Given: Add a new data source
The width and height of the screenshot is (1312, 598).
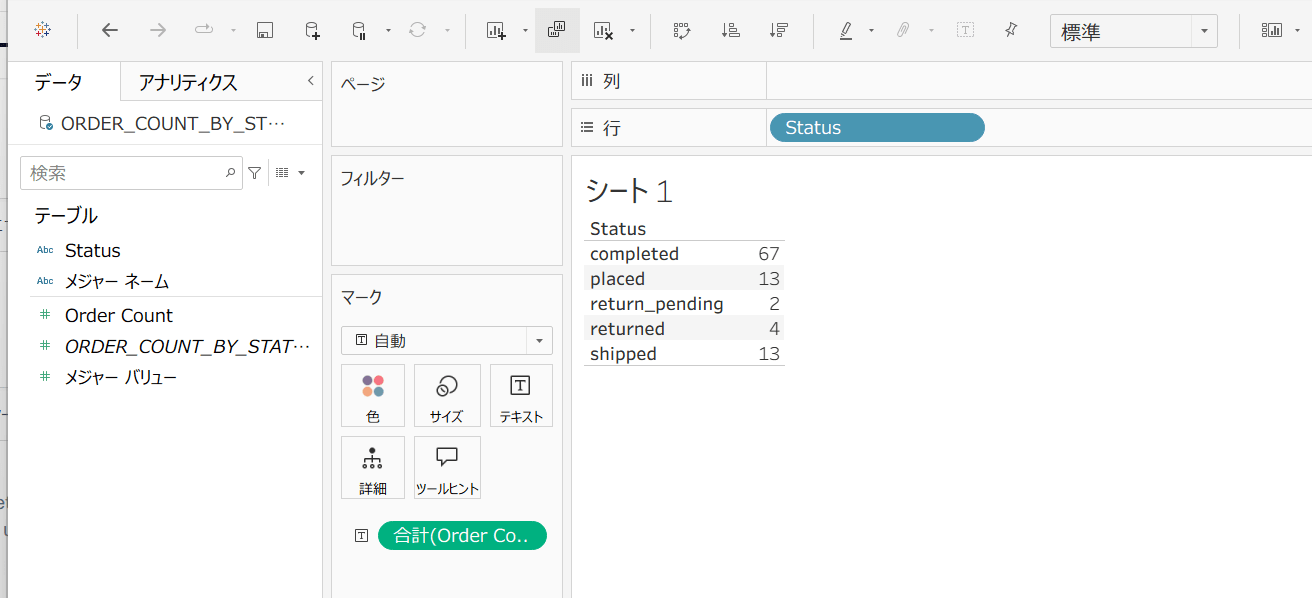Looking at the screenshot, I should tap(312, 30).
